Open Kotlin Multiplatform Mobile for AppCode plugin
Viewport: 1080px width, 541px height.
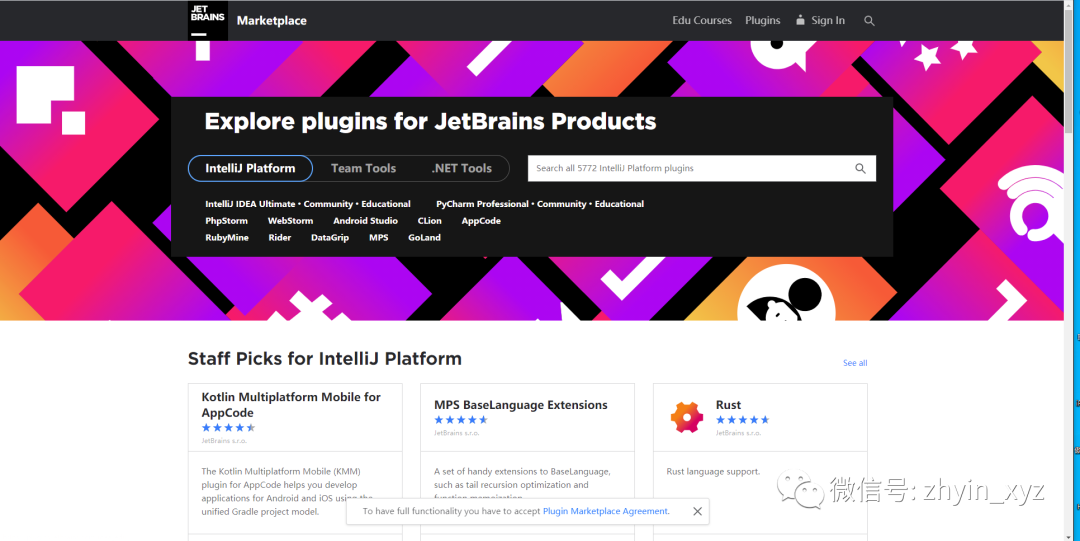pos(291,405)
